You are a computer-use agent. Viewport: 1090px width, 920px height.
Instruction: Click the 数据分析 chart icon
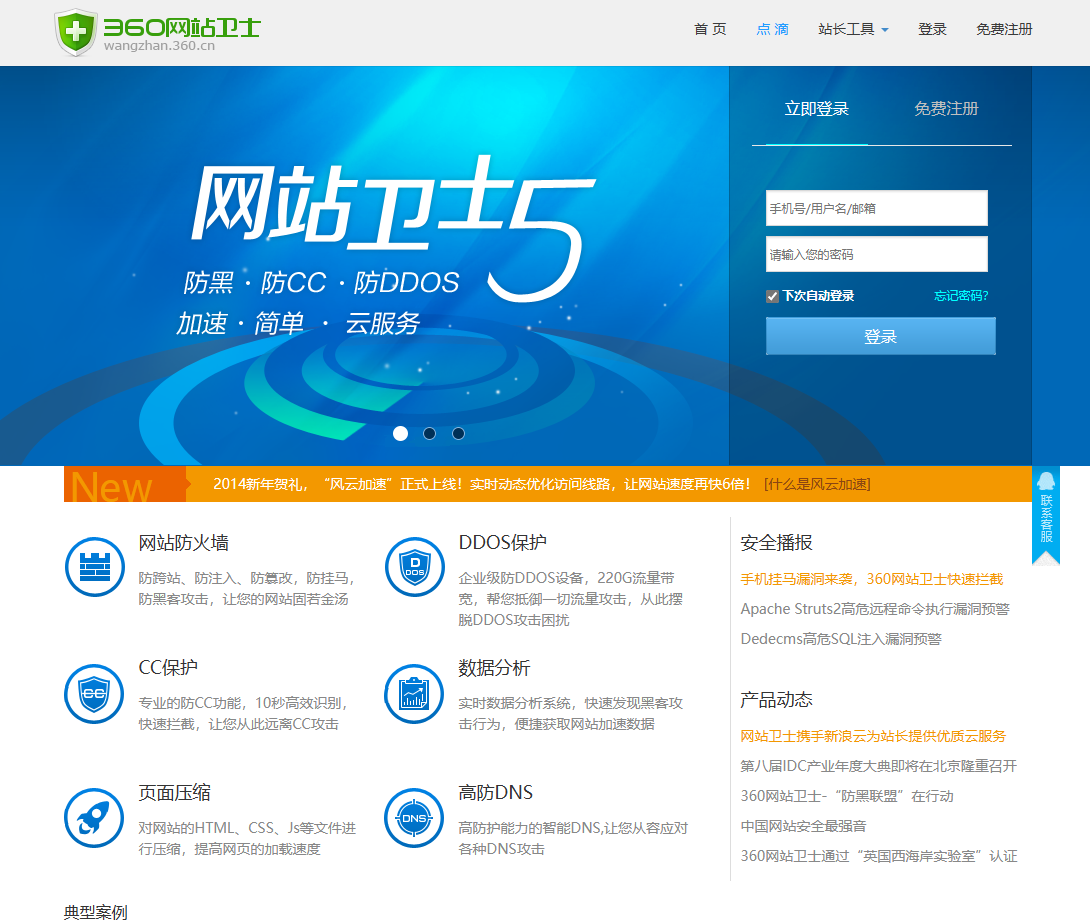414,693
